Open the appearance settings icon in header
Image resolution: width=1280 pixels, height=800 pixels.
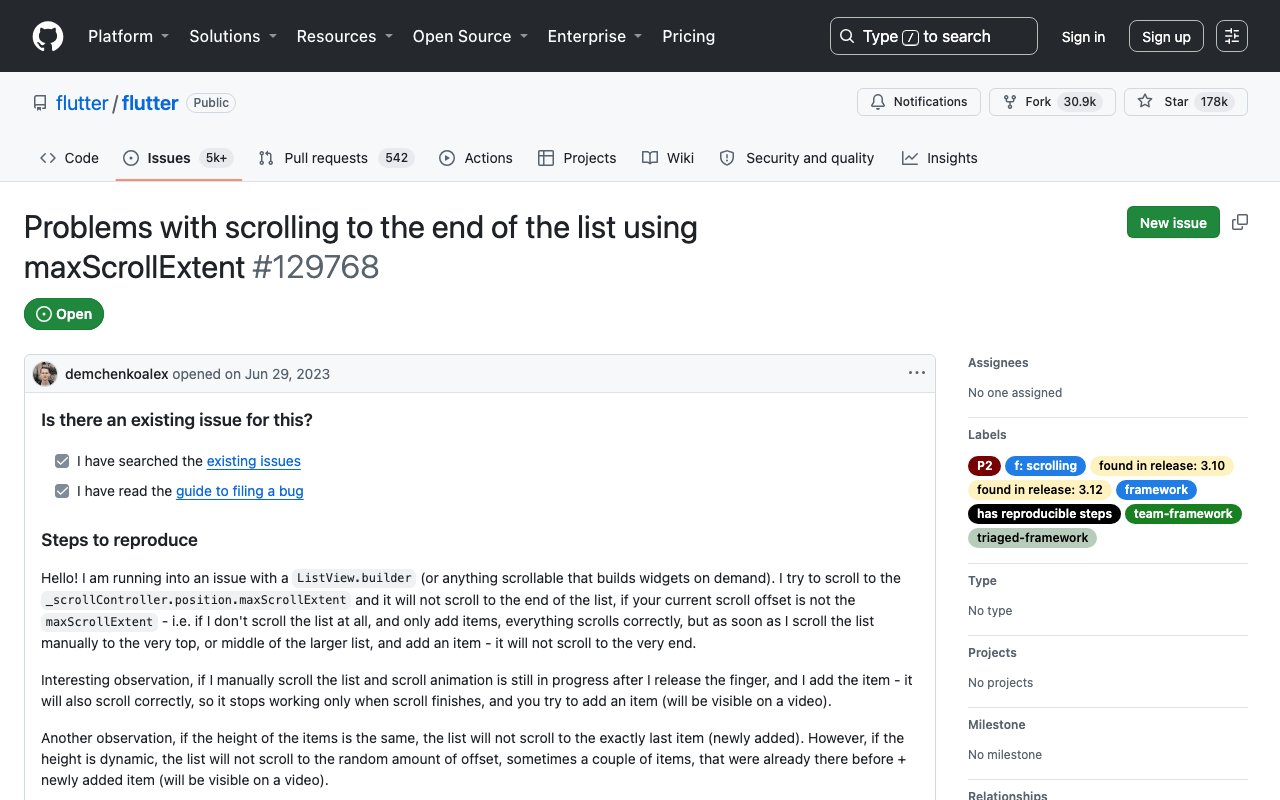pyautogui.click(x=1232, y=36)
